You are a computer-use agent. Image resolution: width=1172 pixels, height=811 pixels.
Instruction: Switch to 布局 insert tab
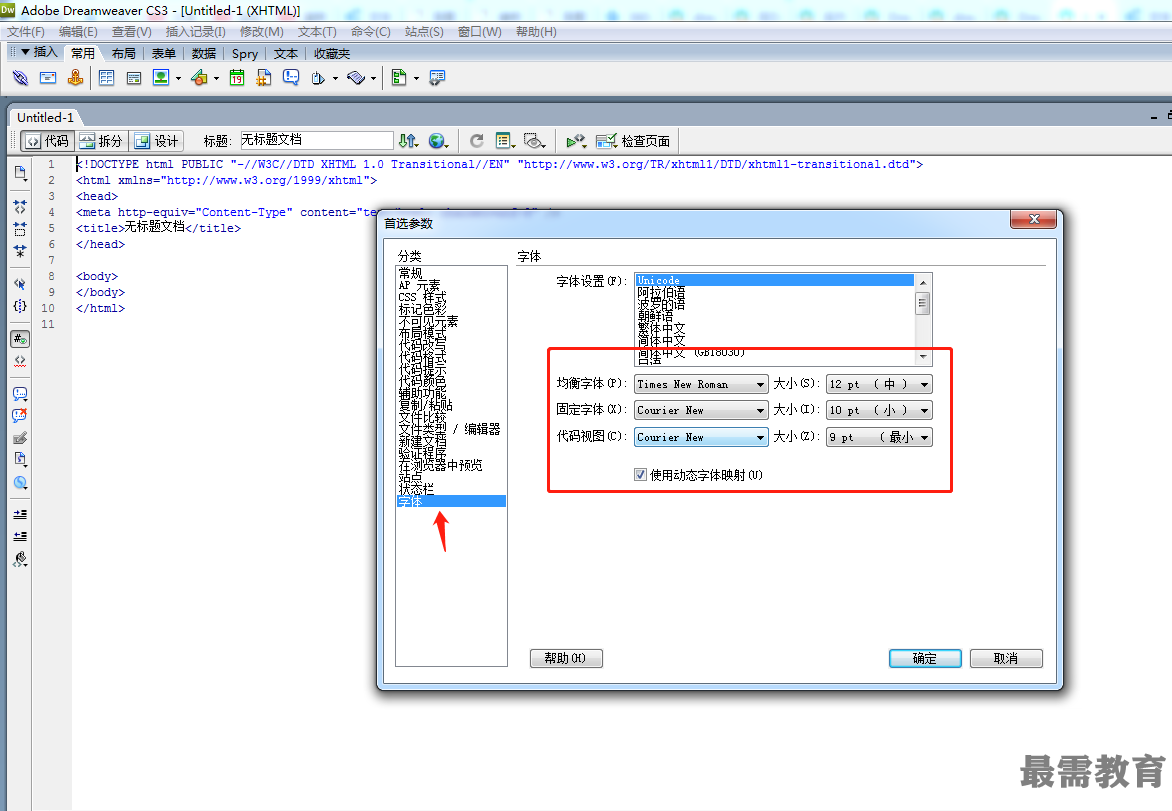pyautogui.click(x=123, y=53)
